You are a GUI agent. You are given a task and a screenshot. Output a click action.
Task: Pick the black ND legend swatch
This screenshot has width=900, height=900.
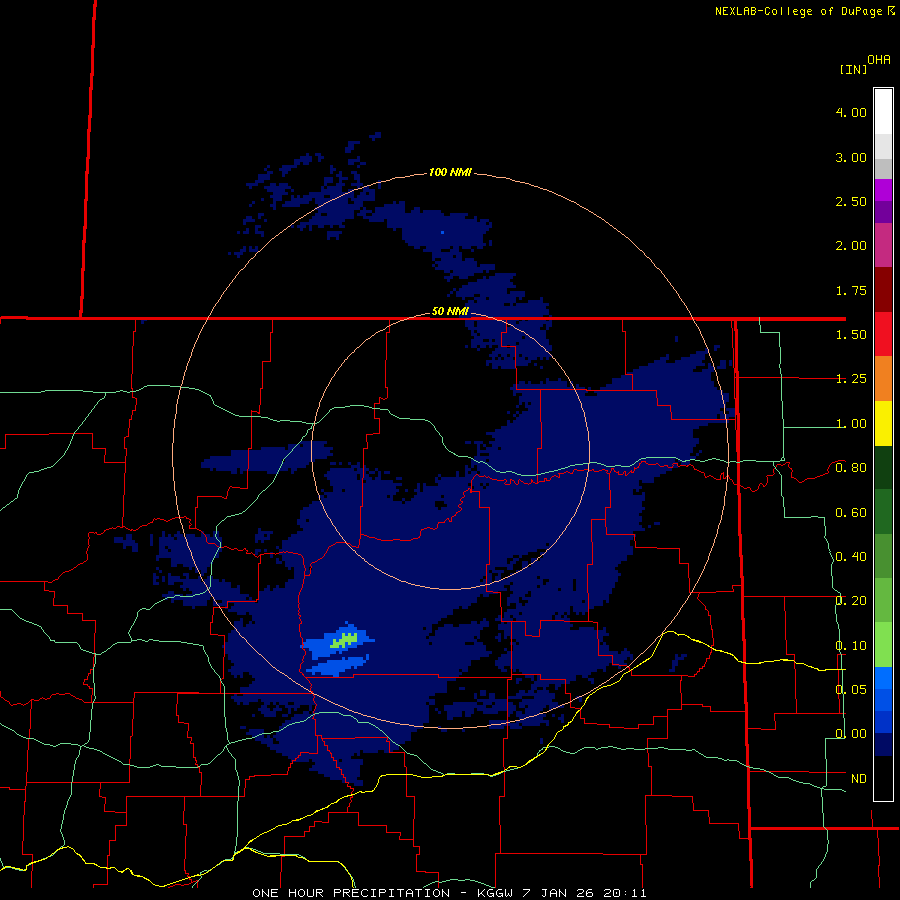click(883, 778)
